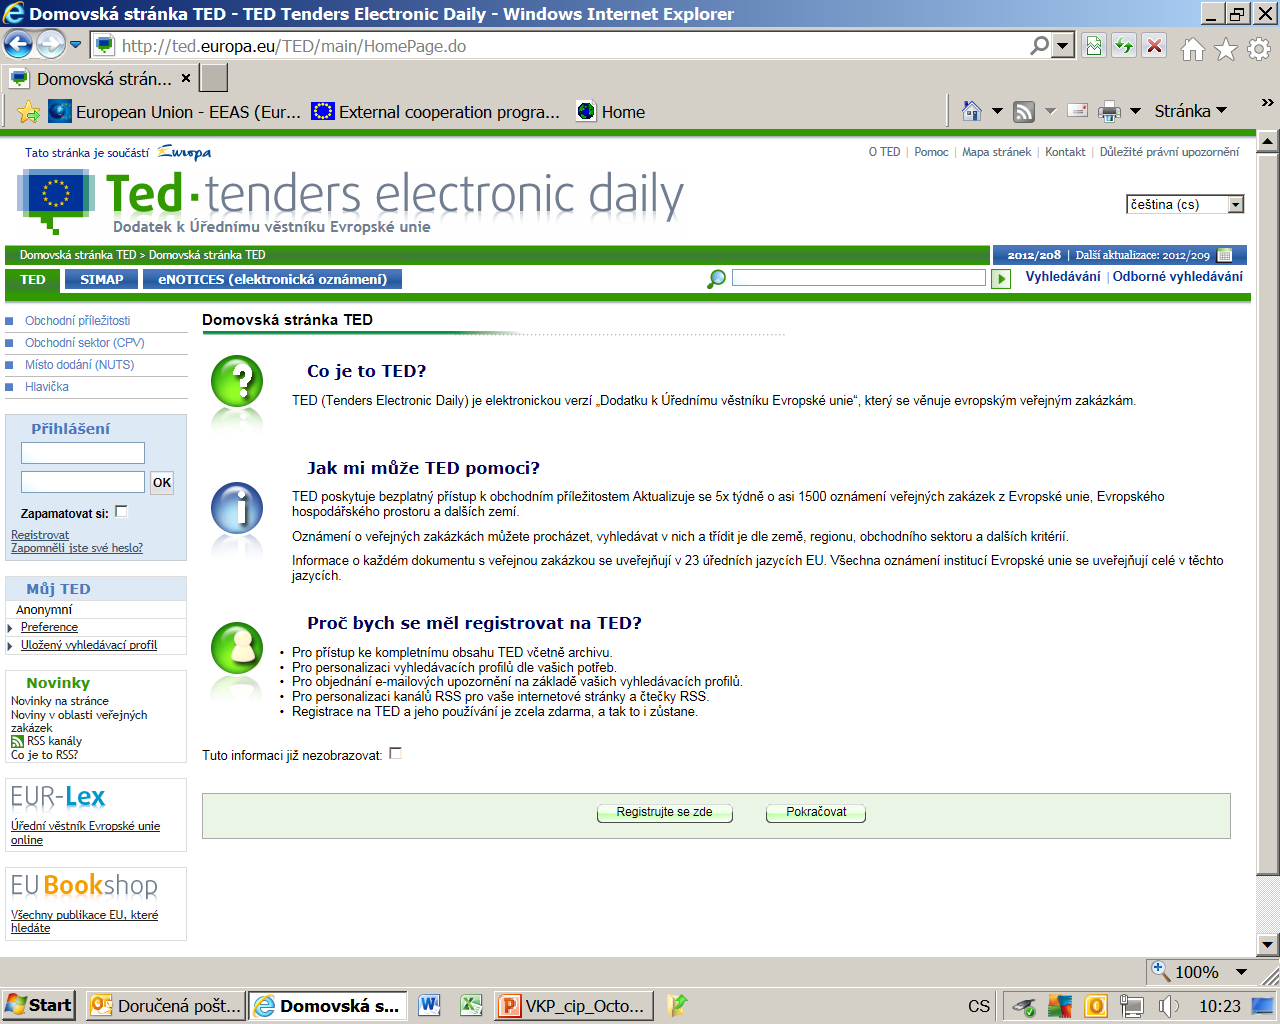
Task: Close the 'Domovská strán...' tab
Action: pos(186,78)
